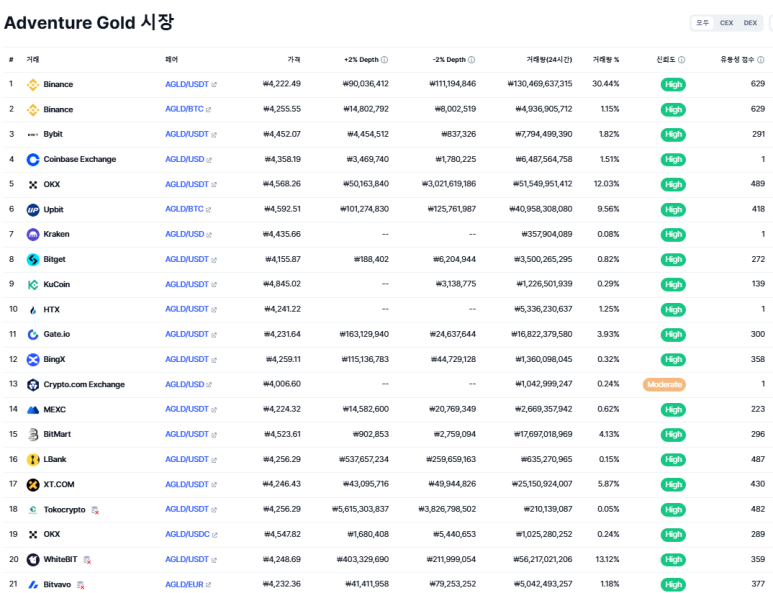Click the 12.03% volume share for OKX
The width and height of the screenshot is (773, 593).
click(606, 184)
